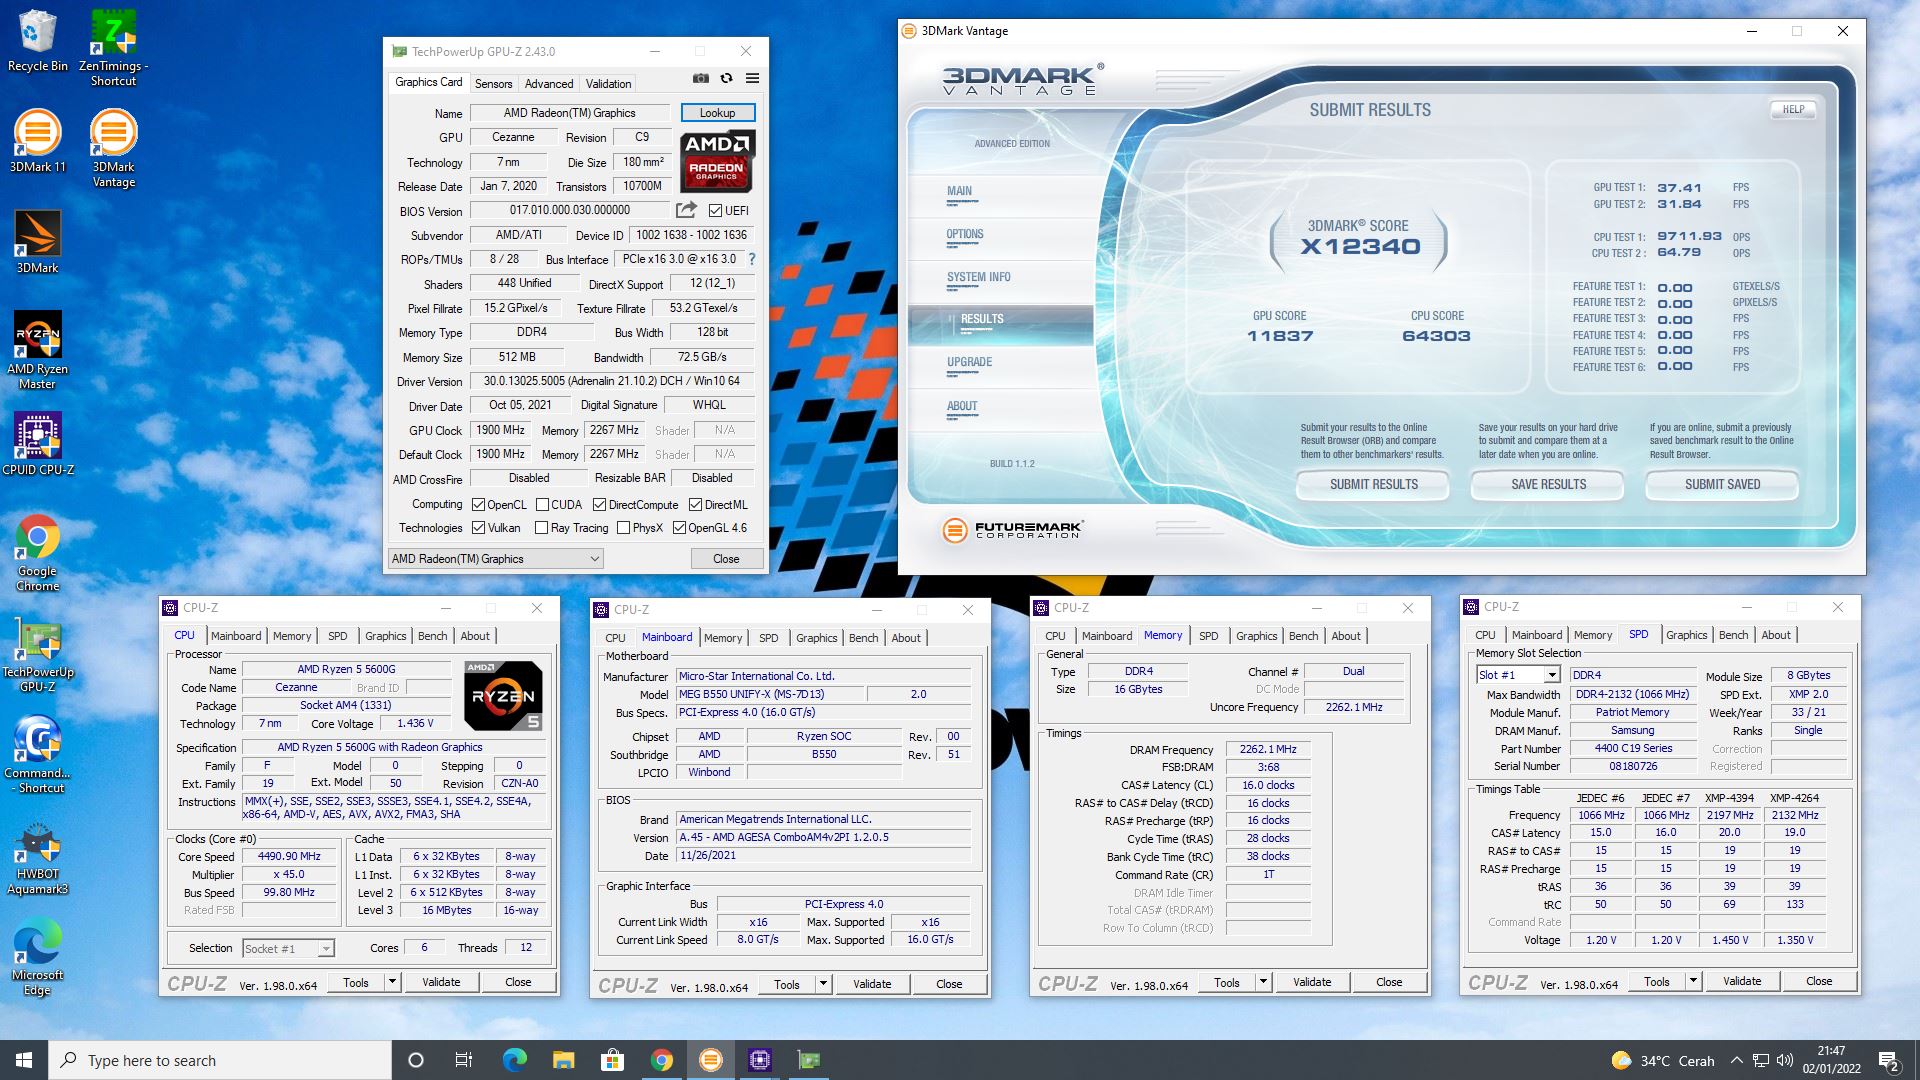Screen dimensions: 1920x1080
Task: Click the taskbar clock showing 21:47
Action: [x=1831, y=1060]
